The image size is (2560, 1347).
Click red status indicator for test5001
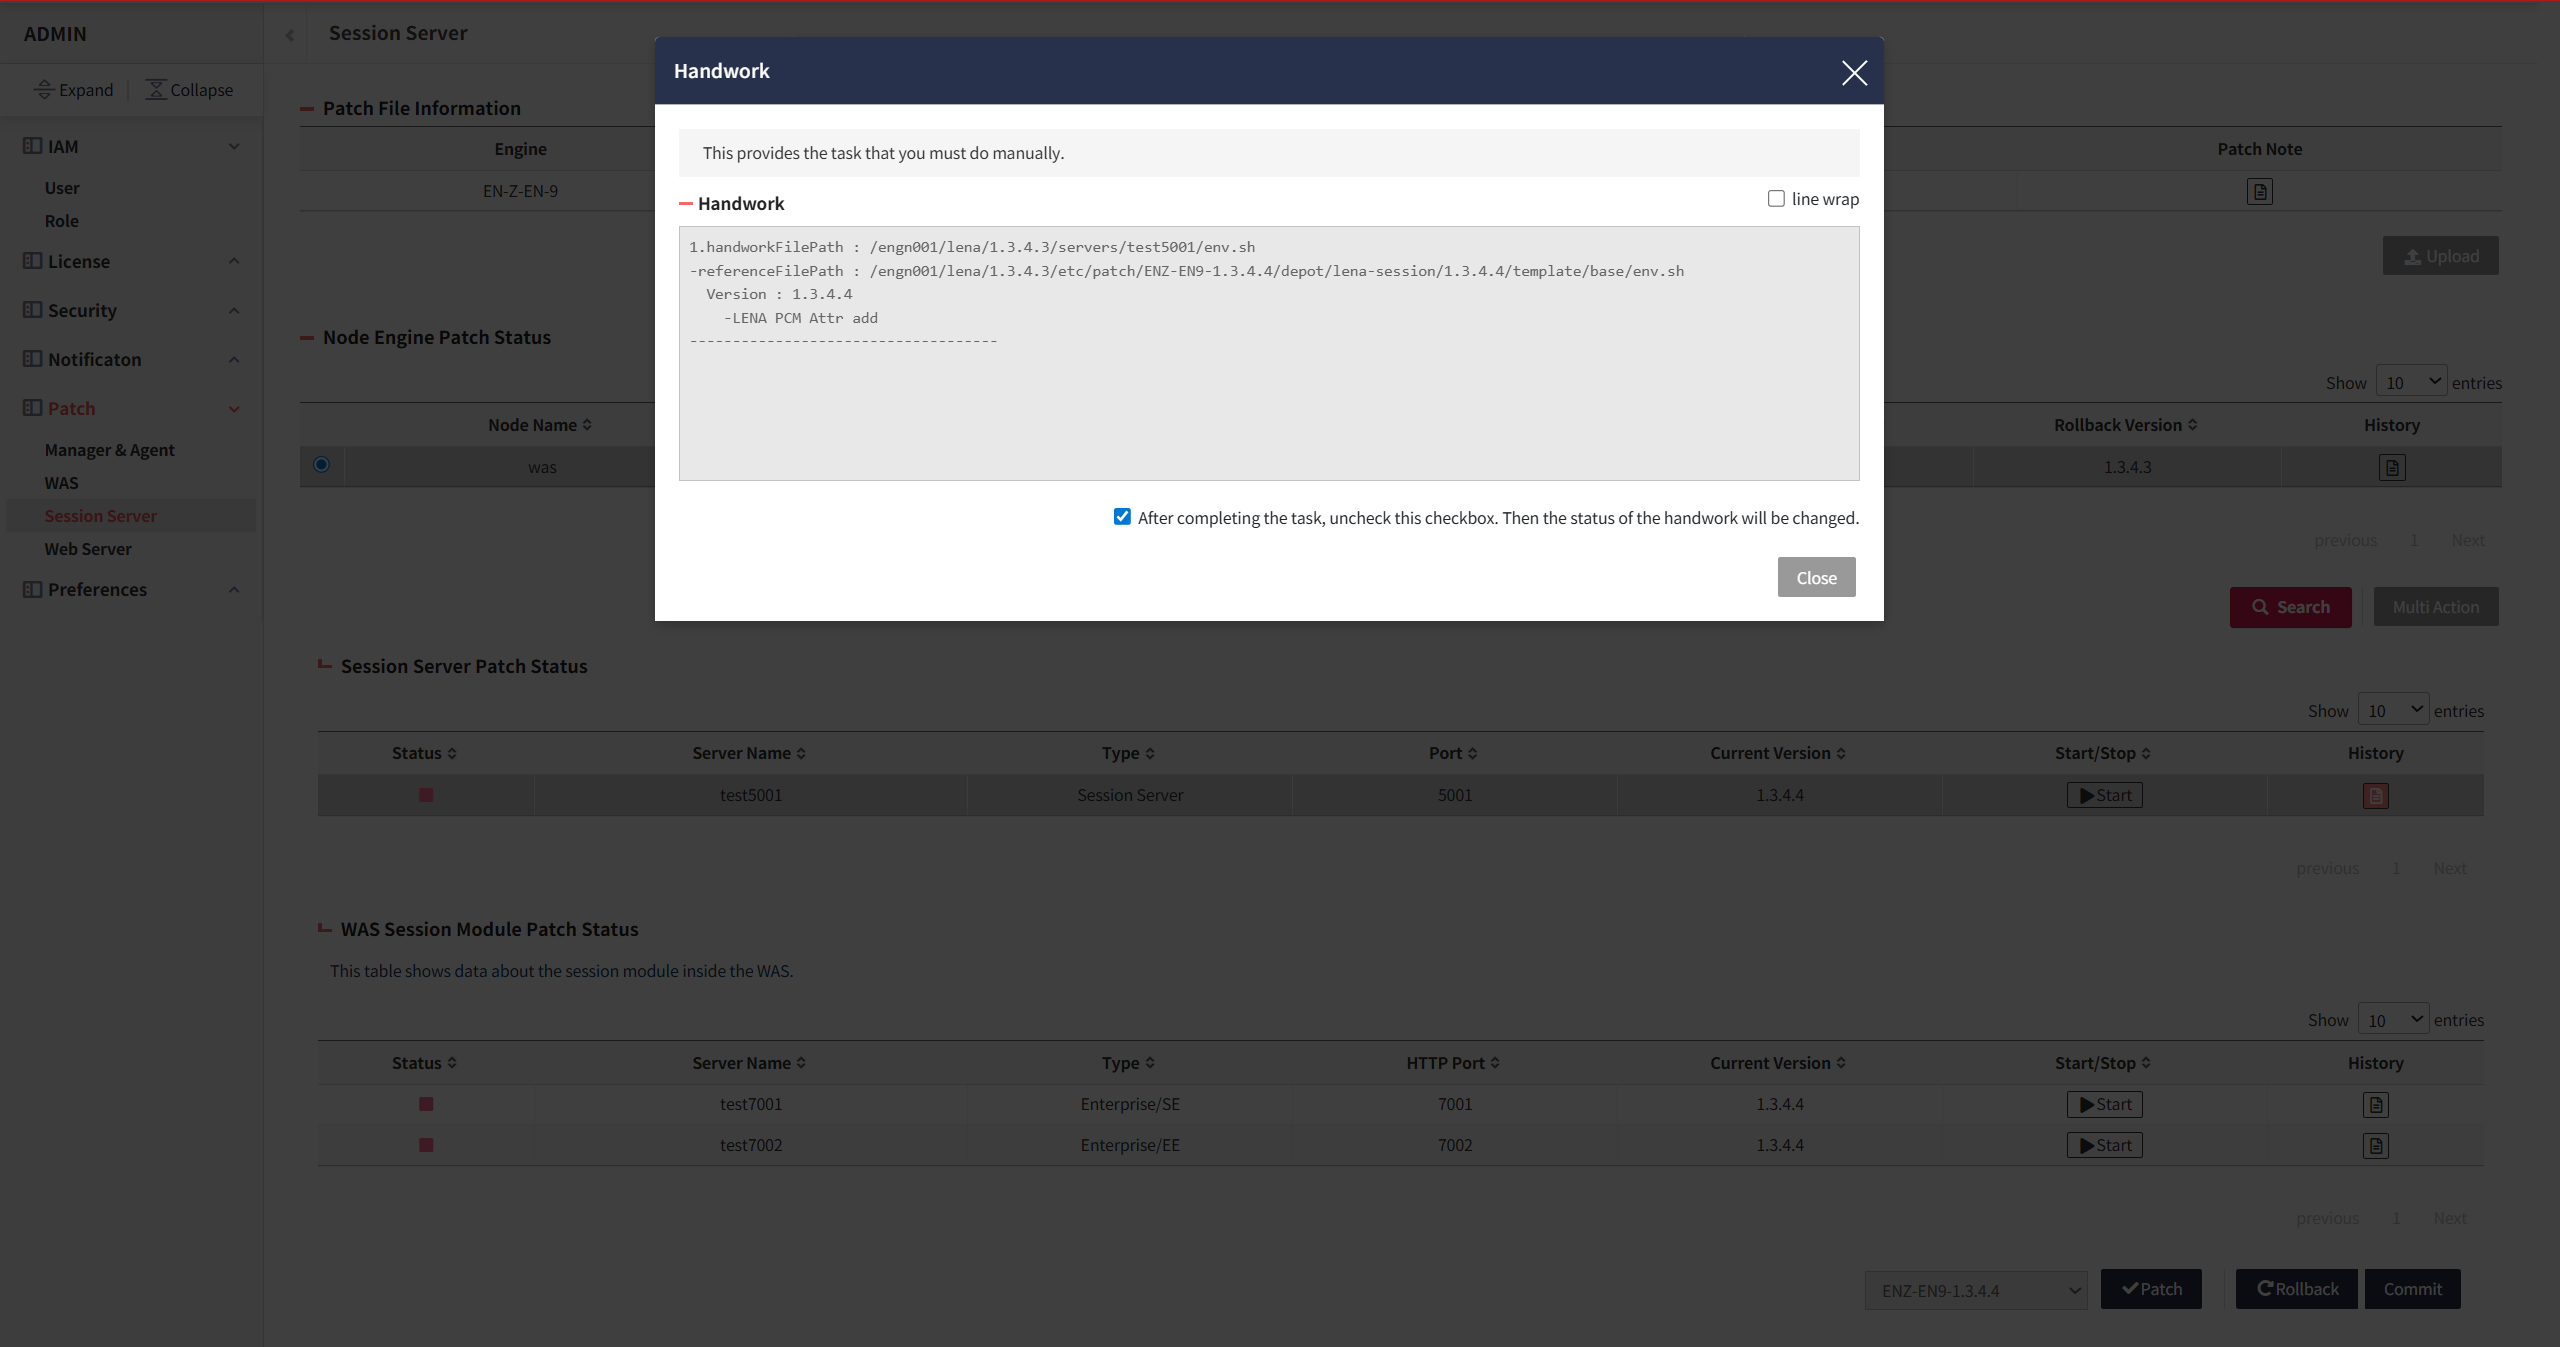(426, 795)
